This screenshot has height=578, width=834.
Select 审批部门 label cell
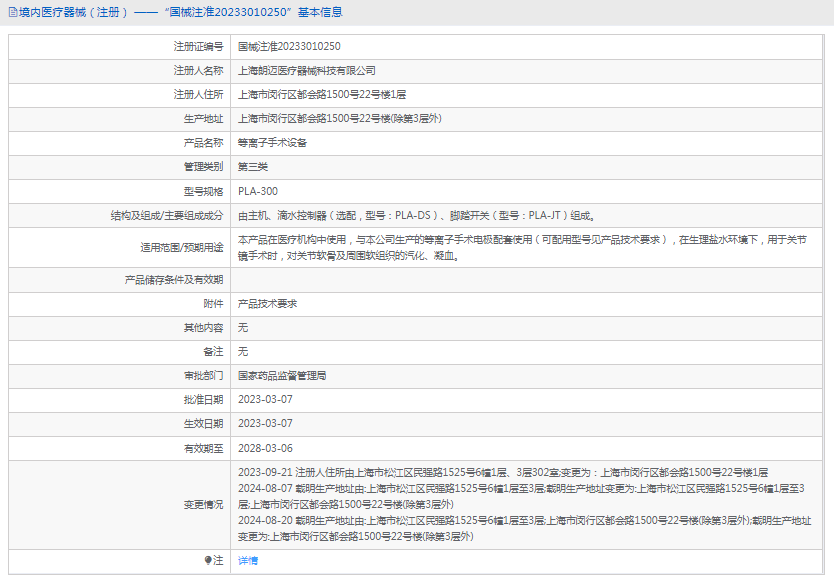(x=119, y=376)
